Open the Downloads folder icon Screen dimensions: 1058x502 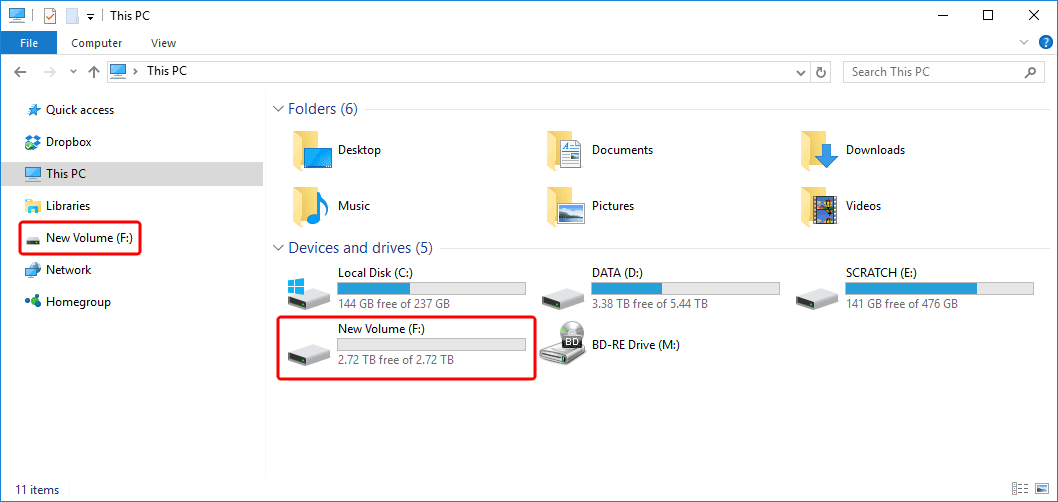(x=820, y=150)
